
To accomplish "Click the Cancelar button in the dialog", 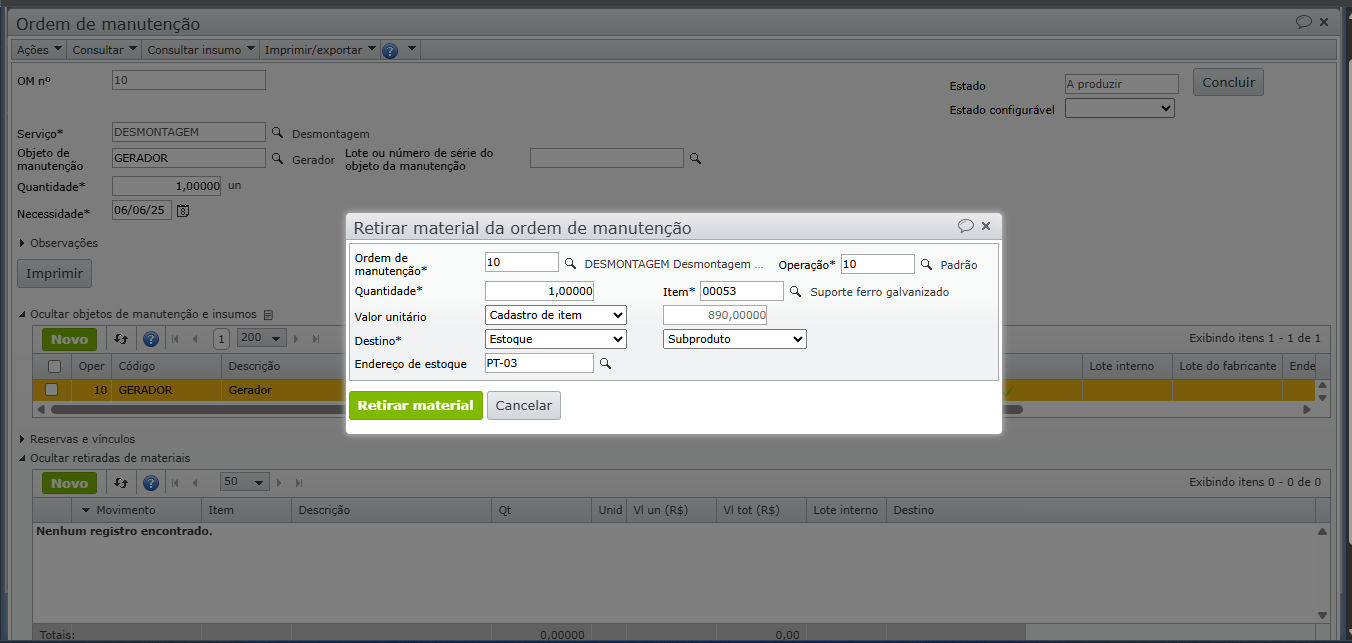I will (x=524, y=405).
